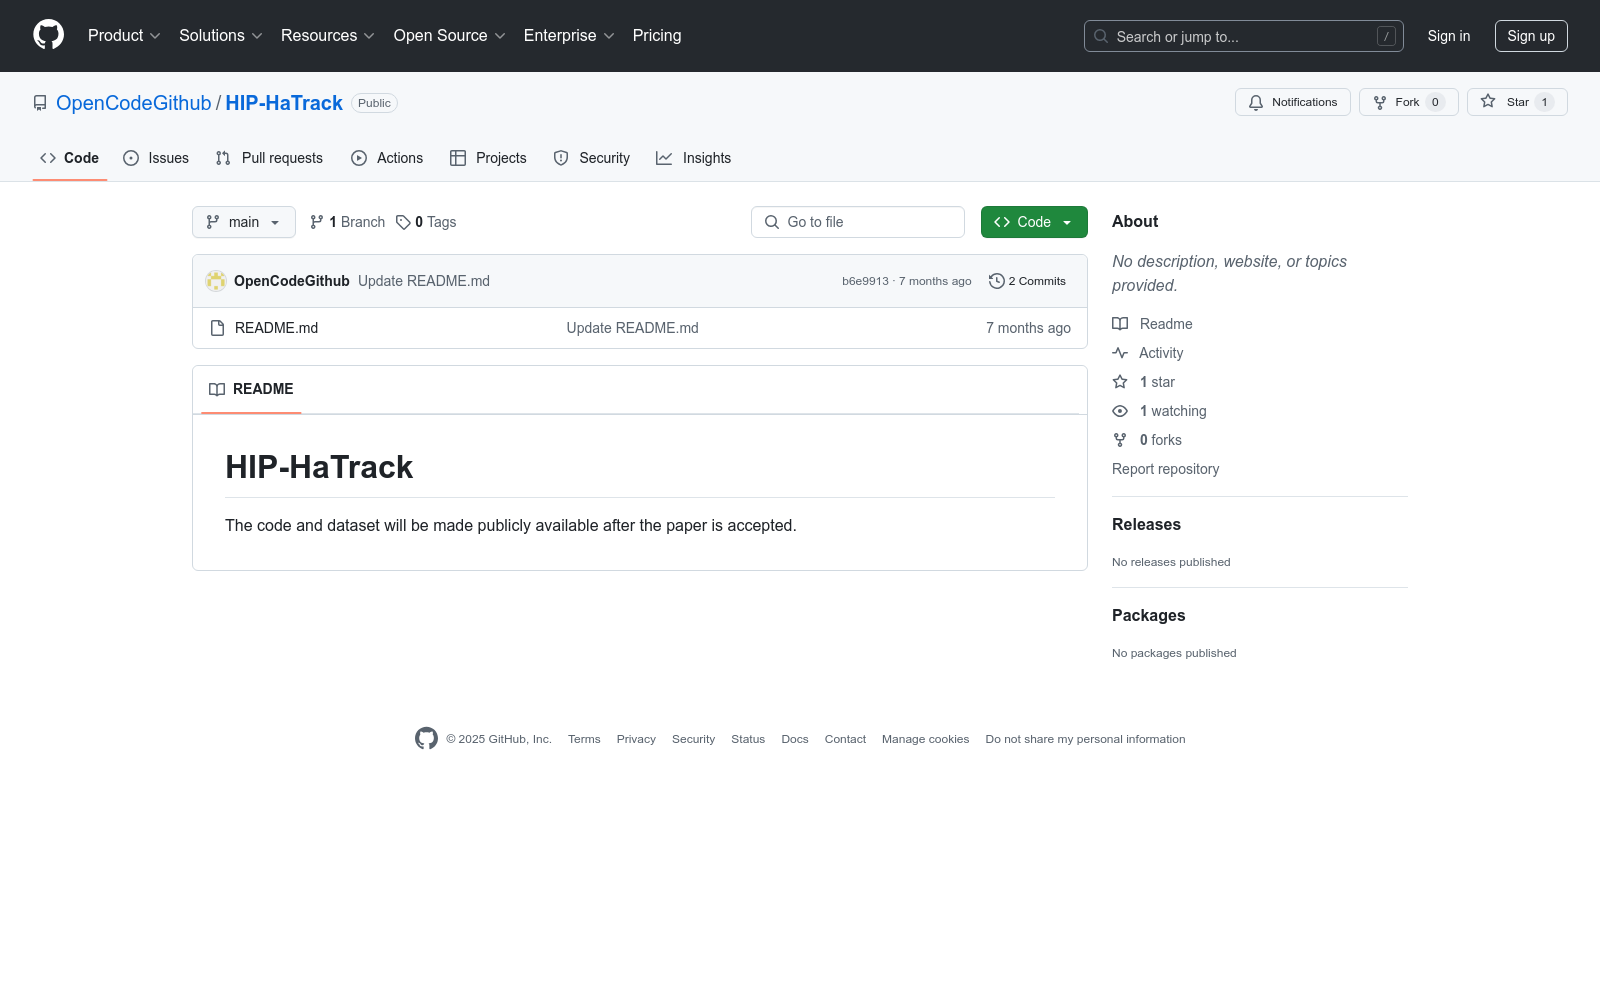The width and height of the screenshot is (1600, 1000).
Task: Expand the Open Source menu
Action: point(450,36)
